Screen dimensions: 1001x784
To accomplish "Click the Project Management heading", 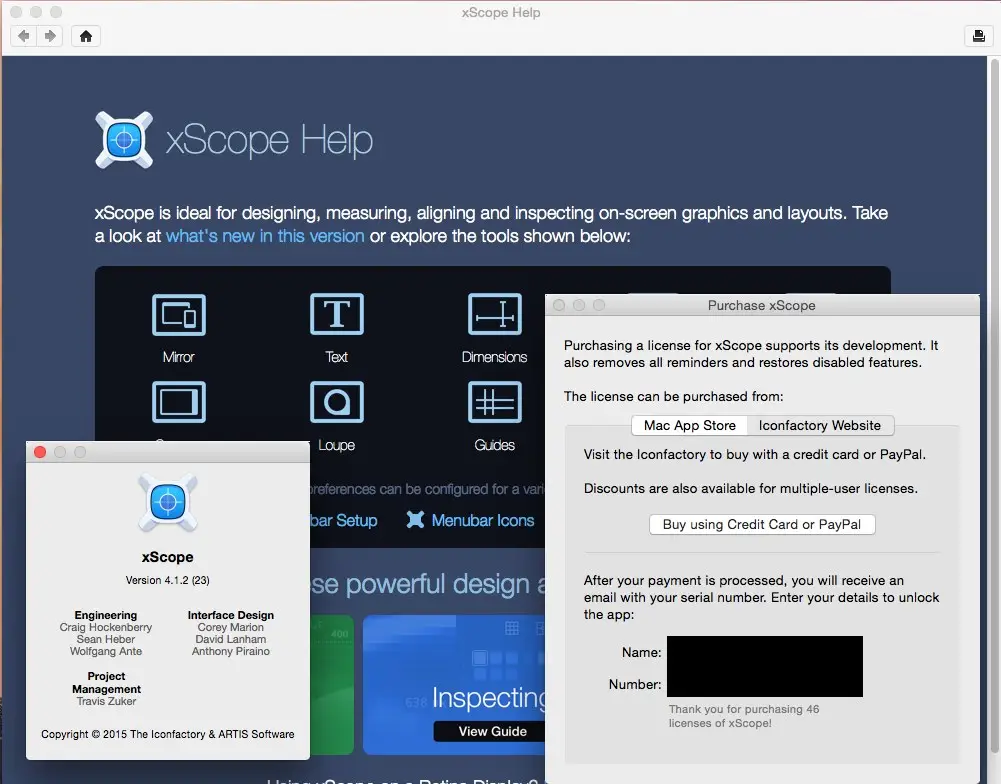I will tap(106, 682).
